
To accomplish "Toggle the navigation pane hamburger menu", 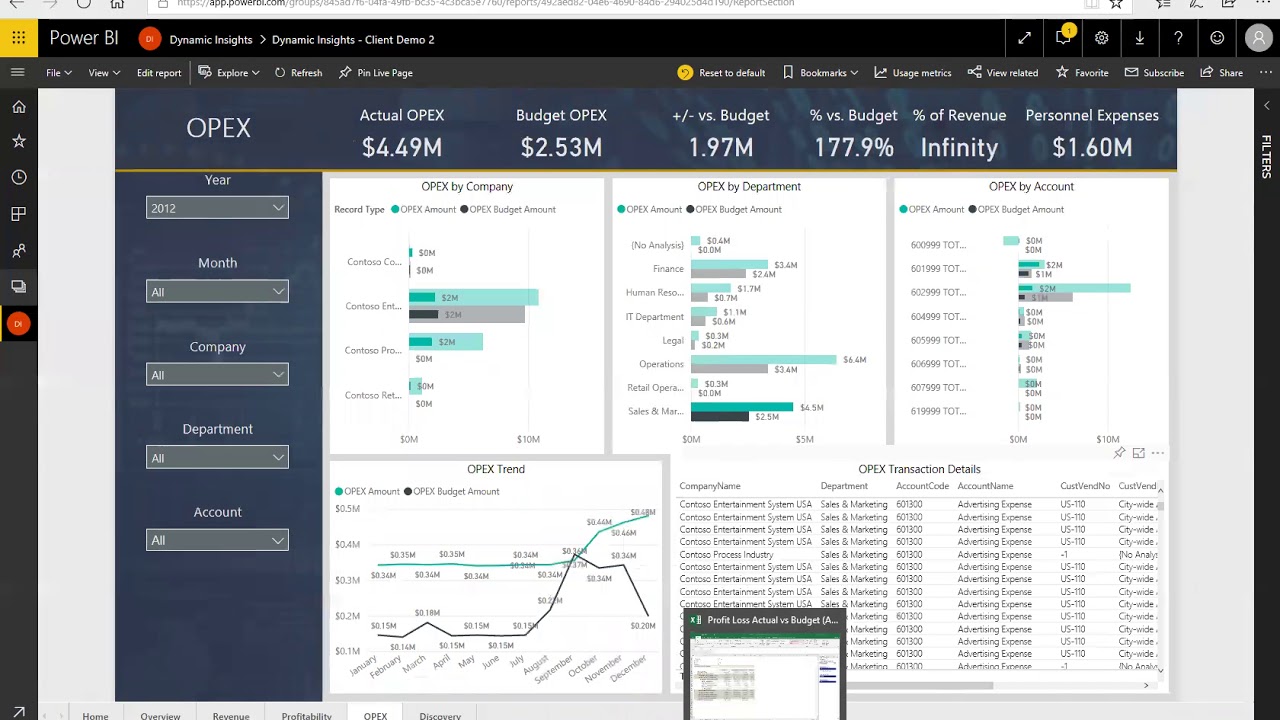I will coord(17,73).
